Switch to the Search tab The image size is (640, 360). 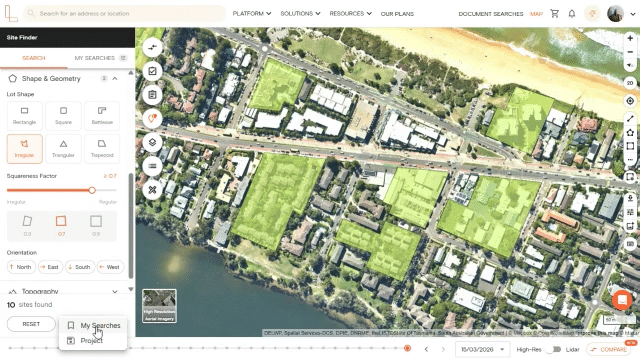(33, 58)
